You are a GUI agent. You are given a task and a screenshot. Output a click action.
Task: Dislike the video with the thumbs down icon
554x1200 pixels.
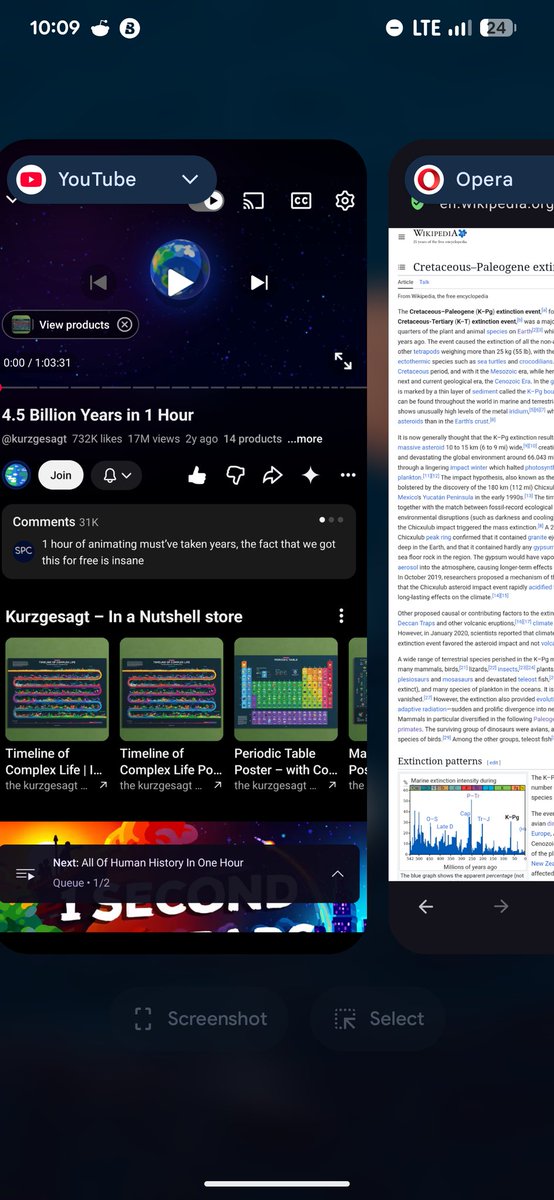click(x=235, y=476)
